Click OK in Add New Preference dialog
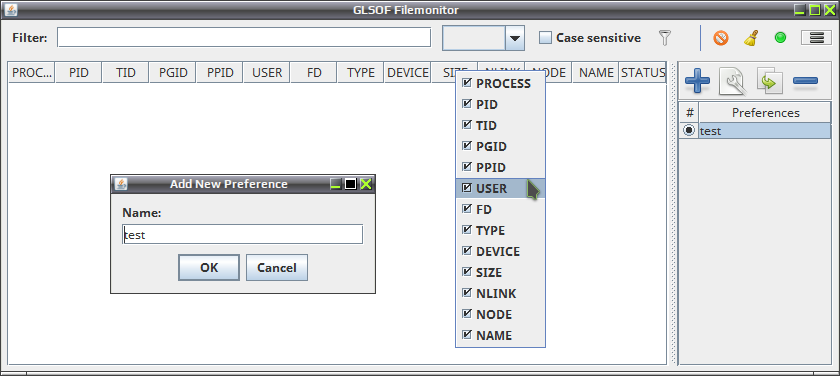This screenshot has width=840, height=376. 209,267
